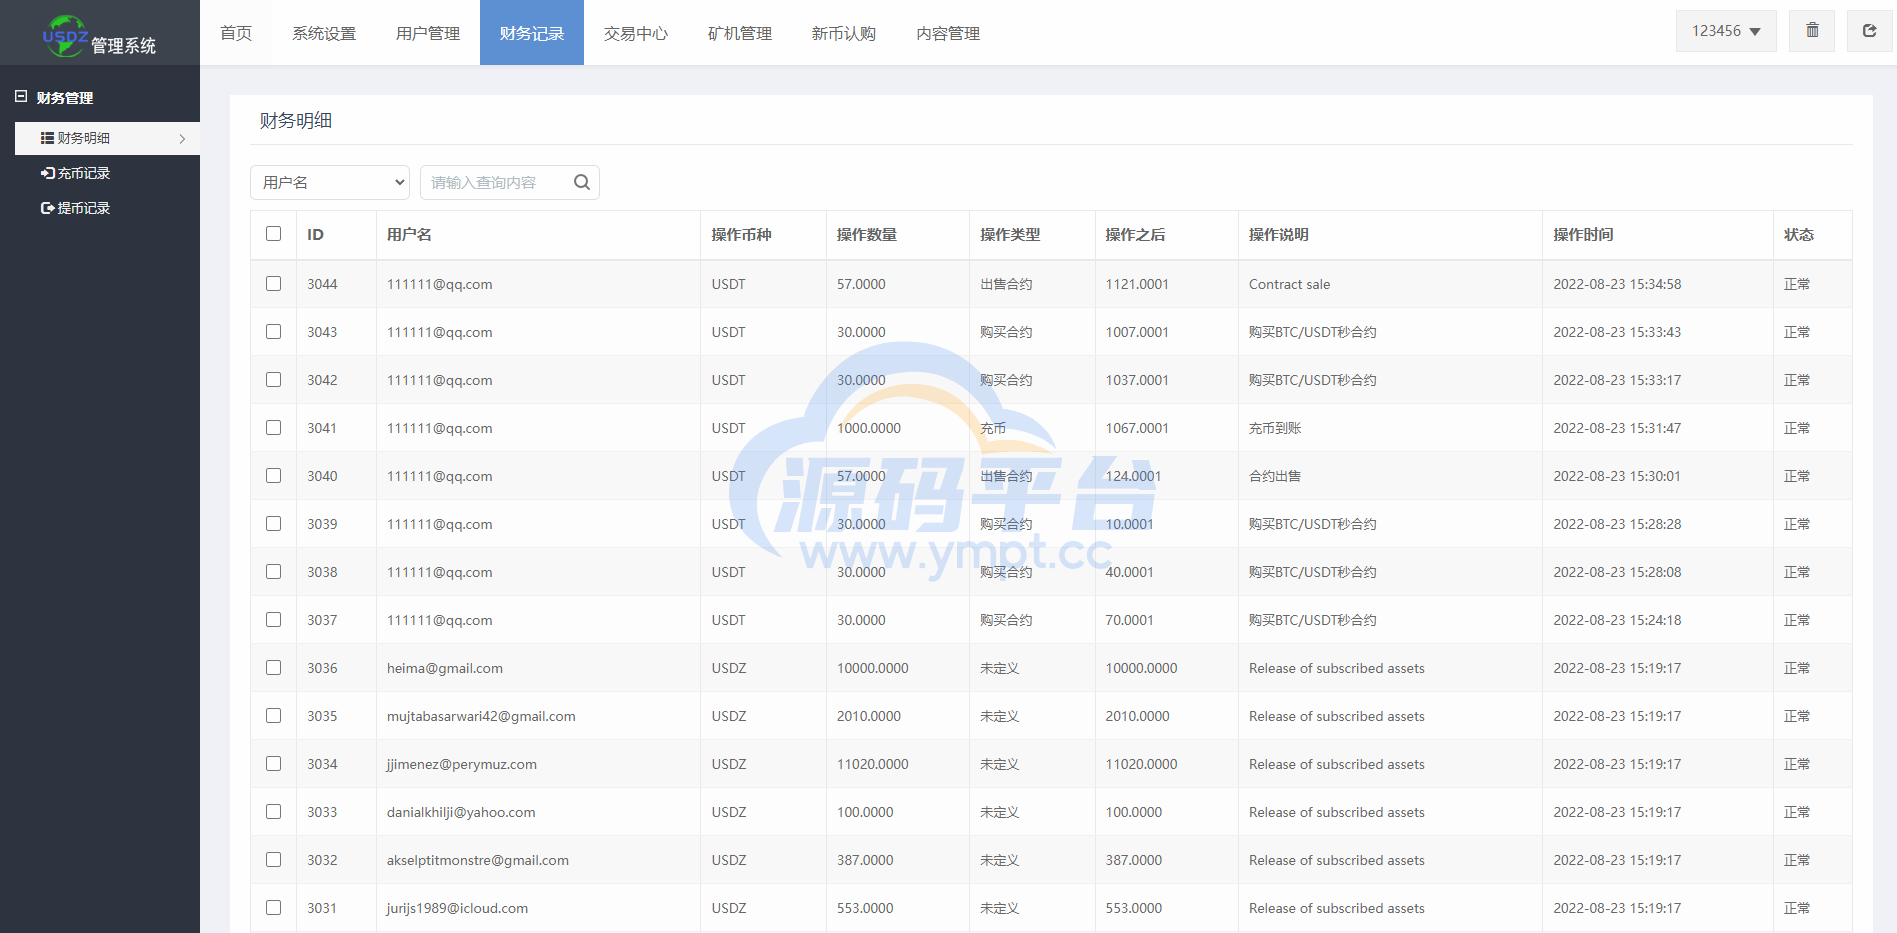Check the row 3044 checkbox
The width and height of the screenshot is (1897, 933).
point(274,284)
